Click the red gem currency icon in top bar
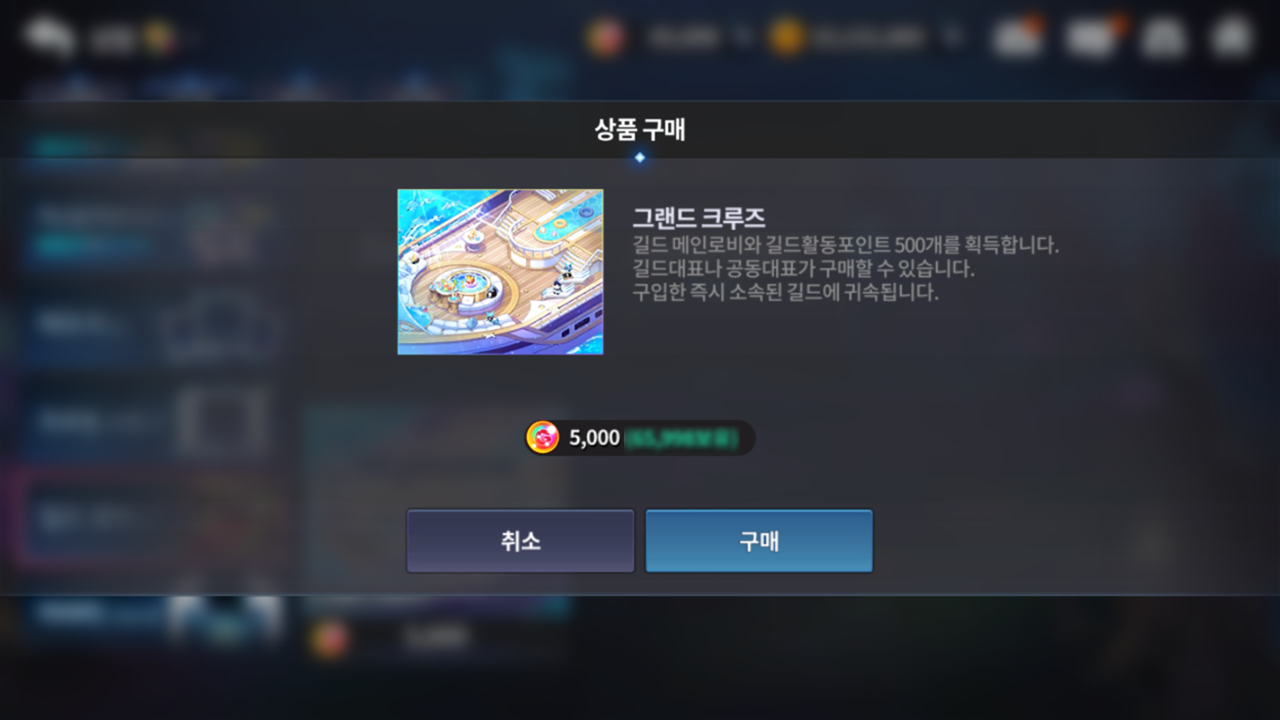This screenshot has height=720, width=1280. coord(606,38)
